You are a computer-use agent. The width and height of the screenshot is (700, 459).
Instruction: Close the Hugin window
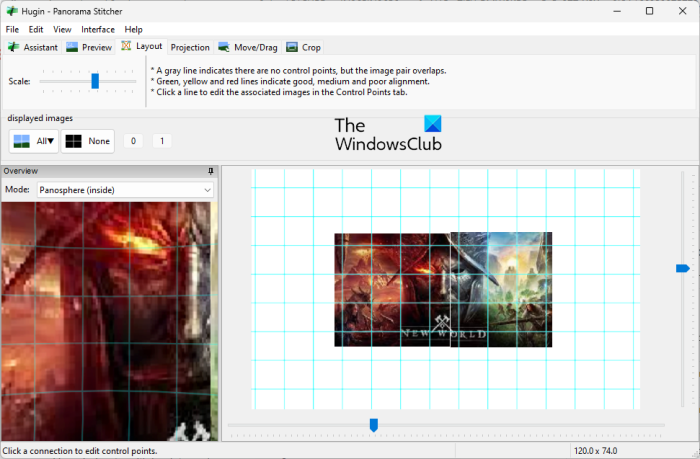click(x=683, y=11)
